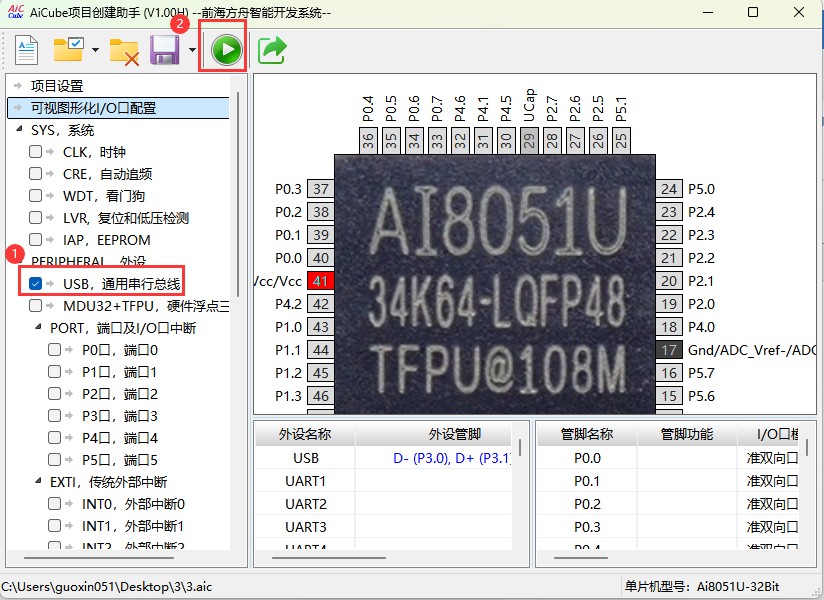Screen dimensions: 824x600
Task: Select pin 43 labeled P1.0
Action: (321, 327)
